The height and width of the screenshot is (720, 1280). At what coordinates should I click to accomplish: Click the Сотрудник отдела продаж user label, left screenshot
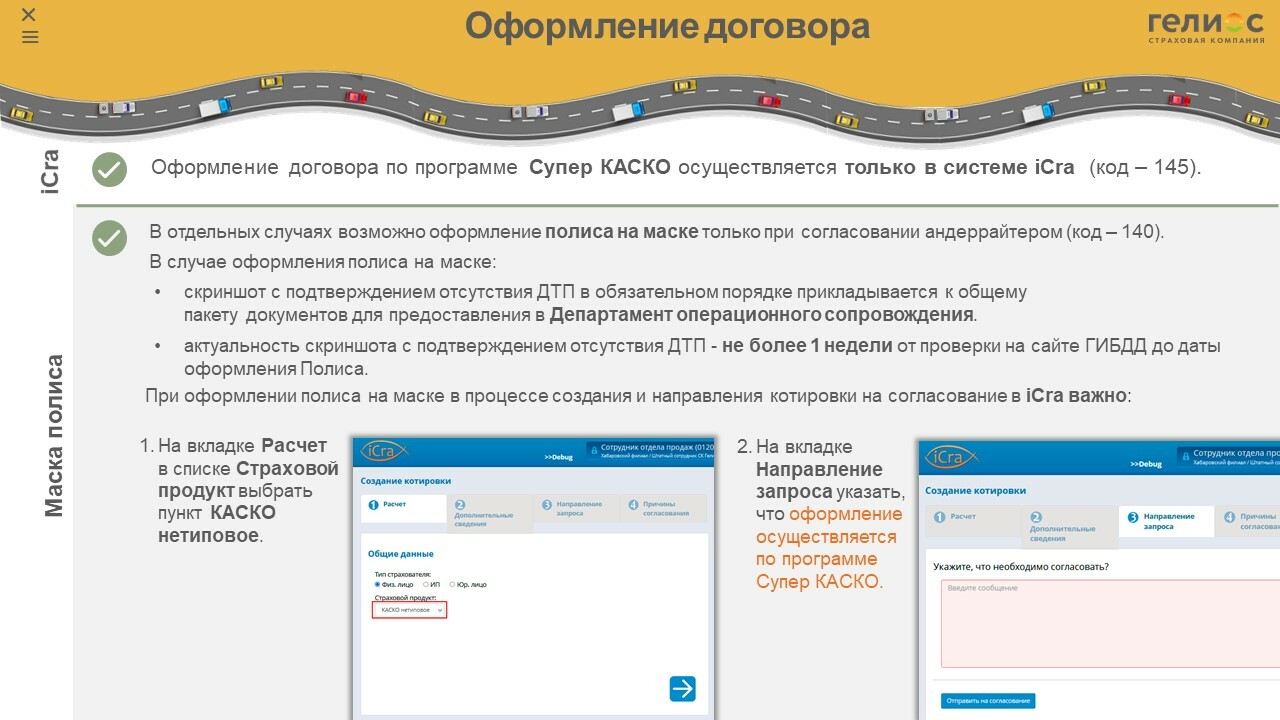[657, 447]
